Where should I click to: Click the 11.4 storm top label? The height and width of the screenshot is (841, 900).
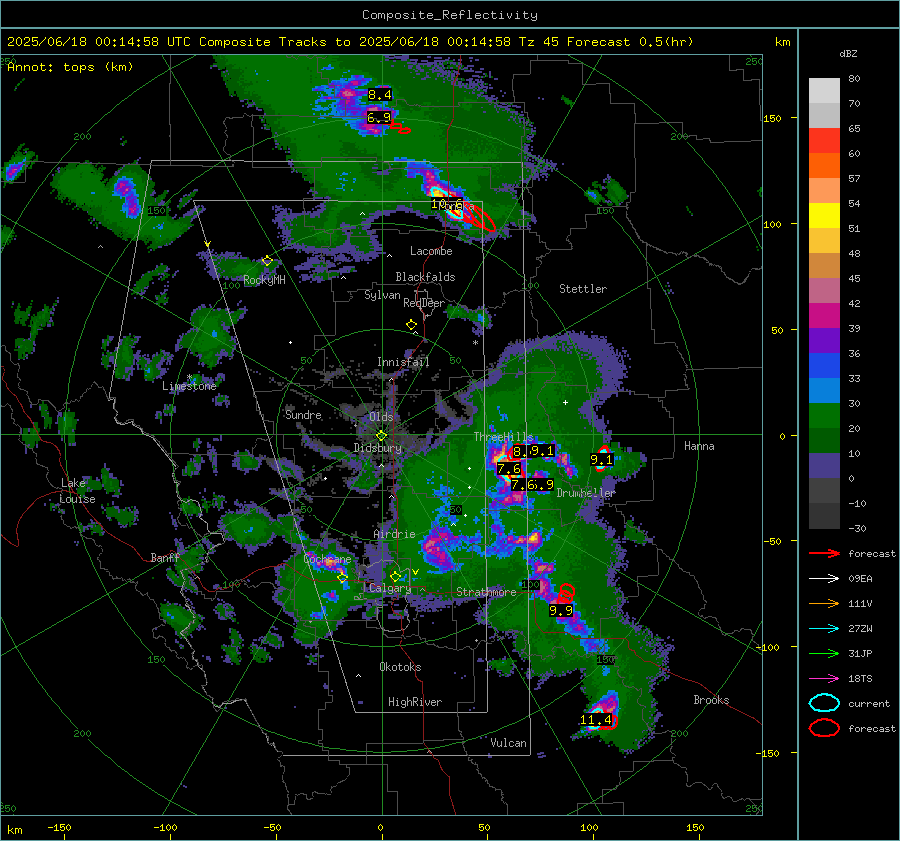(x=596, y=719)
